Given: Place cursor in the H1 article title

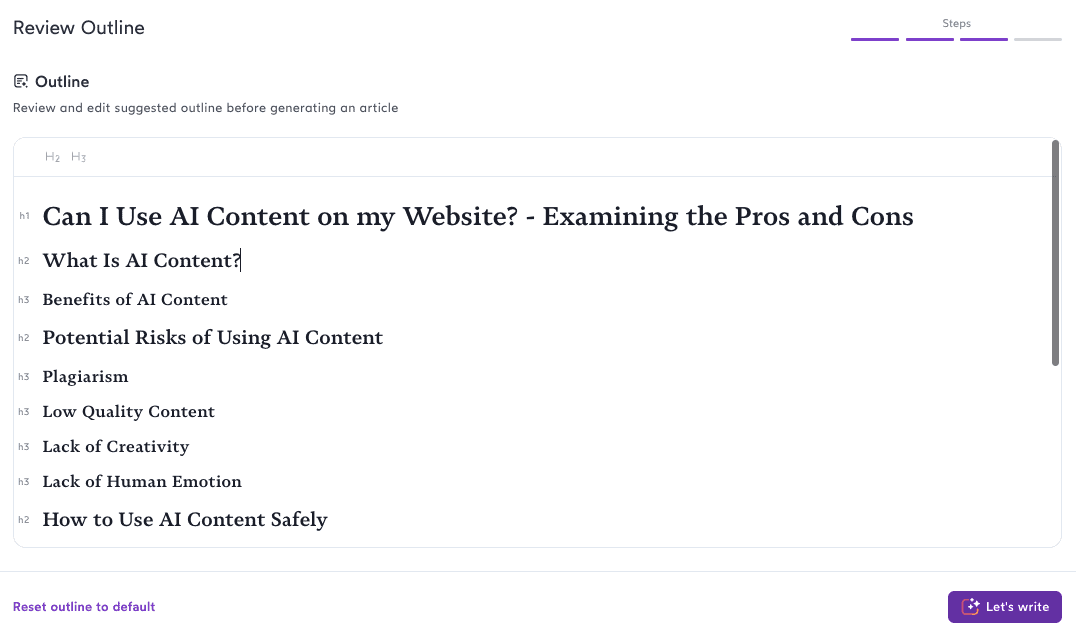Looking at the screenshot, I should pyautogui.click(x=478, y=216).
